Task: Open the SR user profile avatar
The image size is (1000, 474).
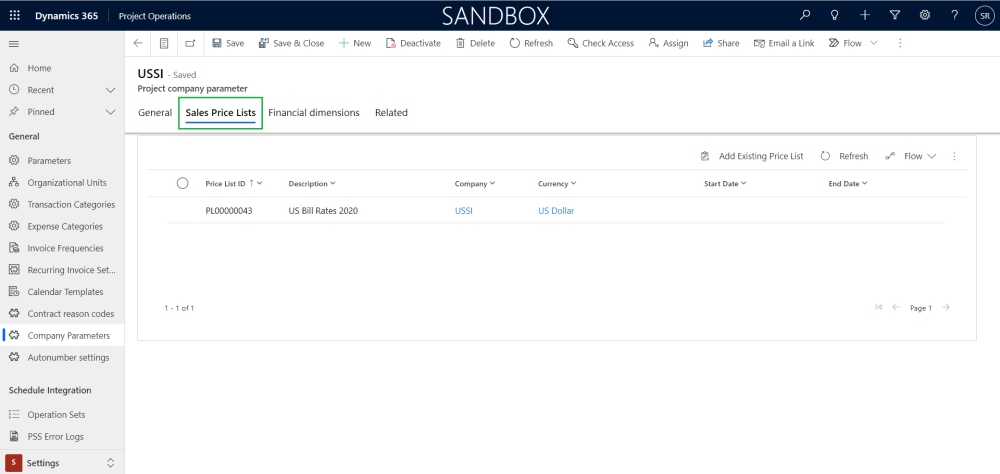Action: click(985, 16)
